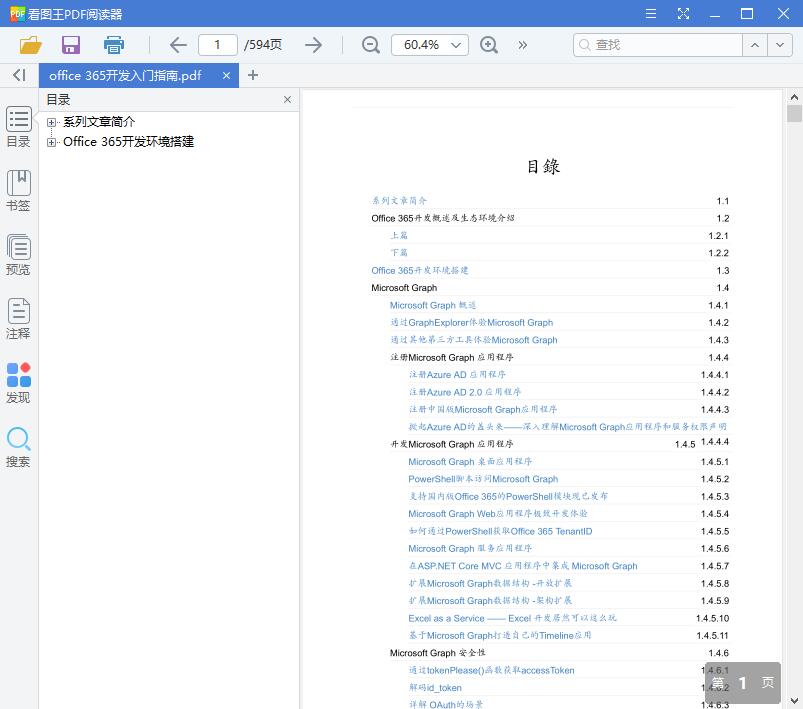Open a file using the folder icon

(29, 45)
